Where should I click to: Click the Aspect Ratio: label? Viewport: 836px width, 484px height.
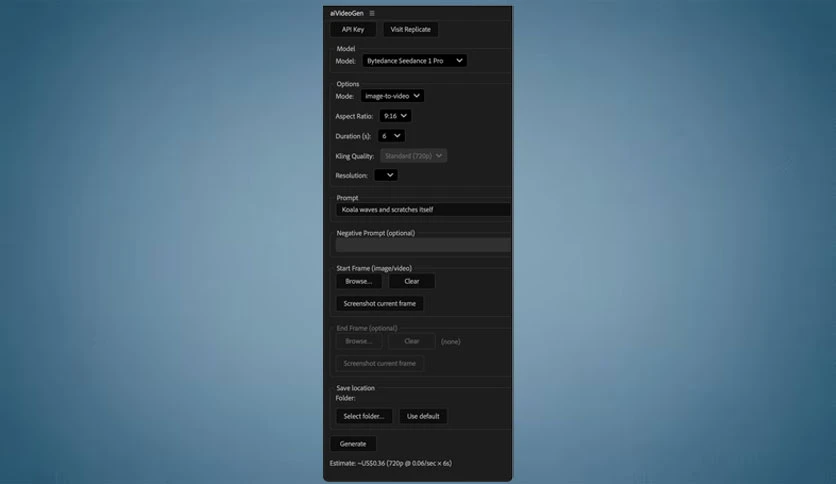(x=354, y=116)
